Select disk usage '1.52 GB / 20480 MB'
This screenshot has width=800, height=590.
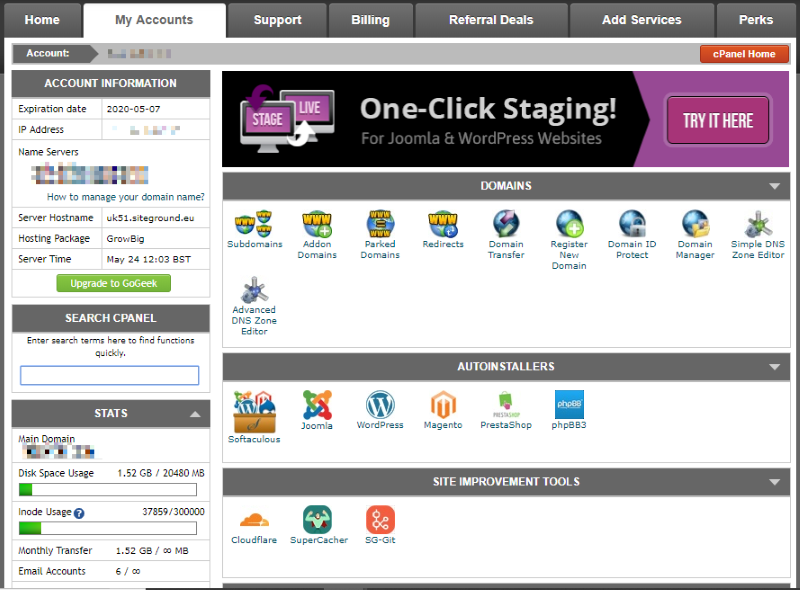[161, 473]
